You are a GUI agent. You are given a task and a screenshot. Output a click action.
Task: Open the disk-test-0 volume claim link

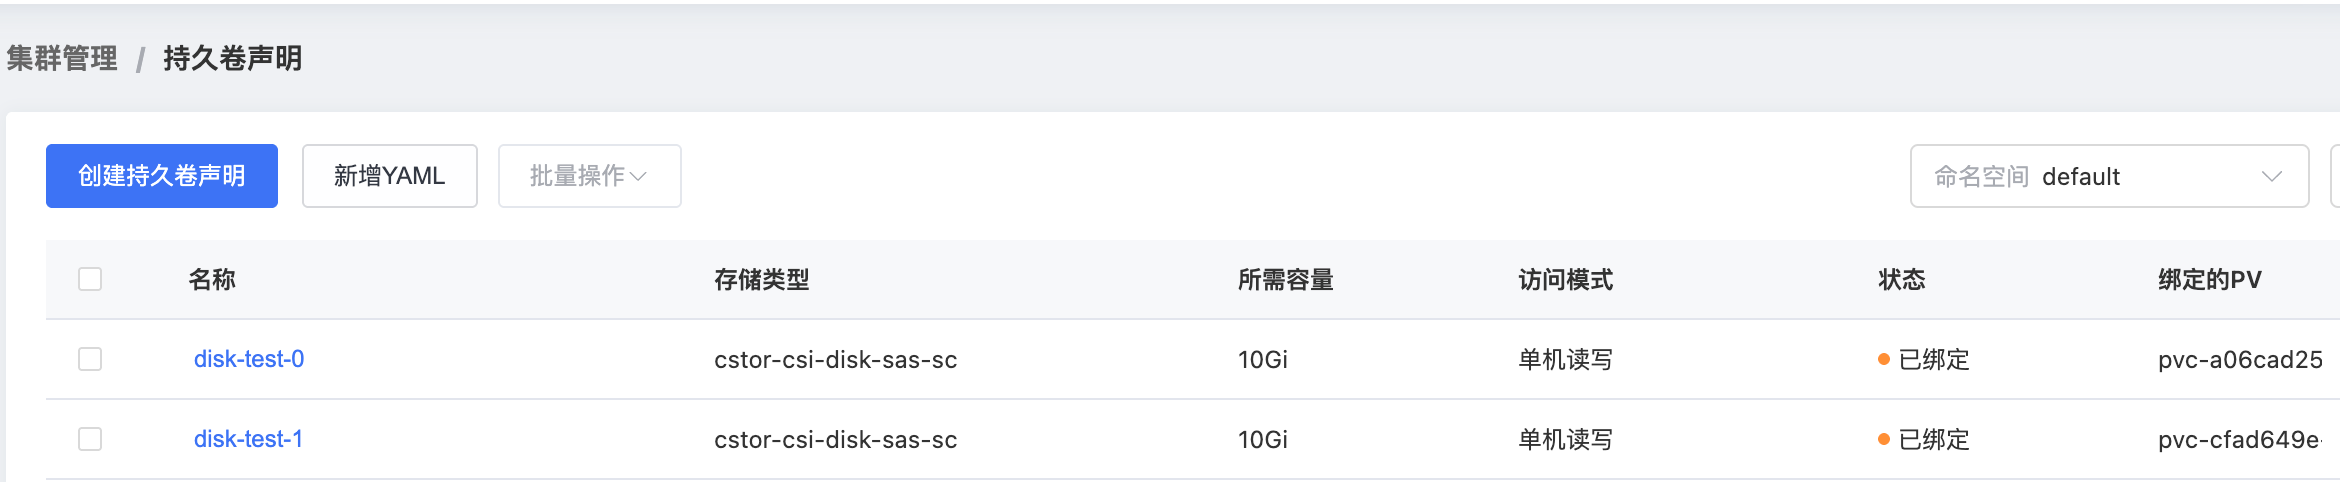249,359
